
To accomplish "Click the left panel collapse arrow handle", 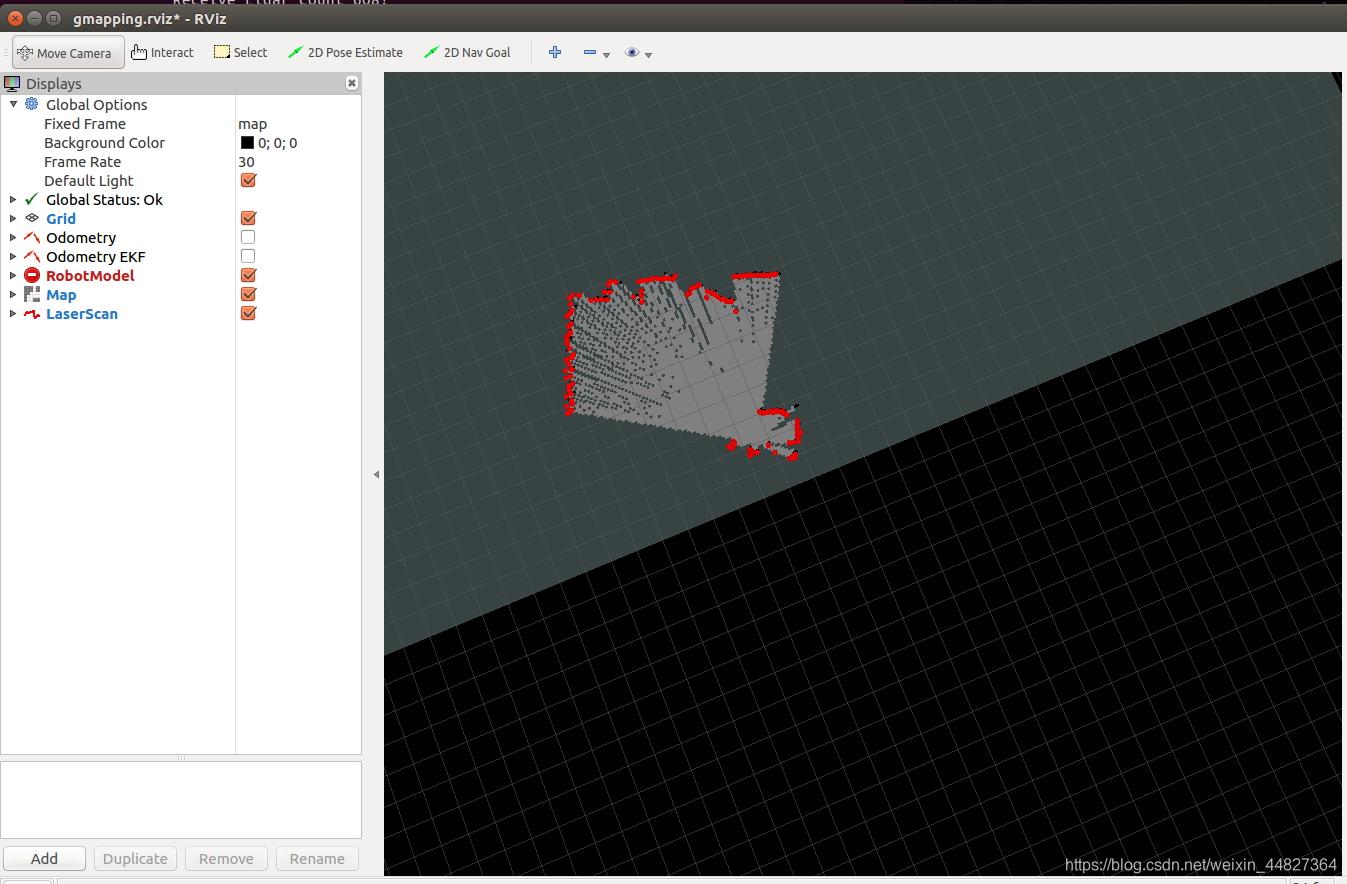I will tap(376, 474).
